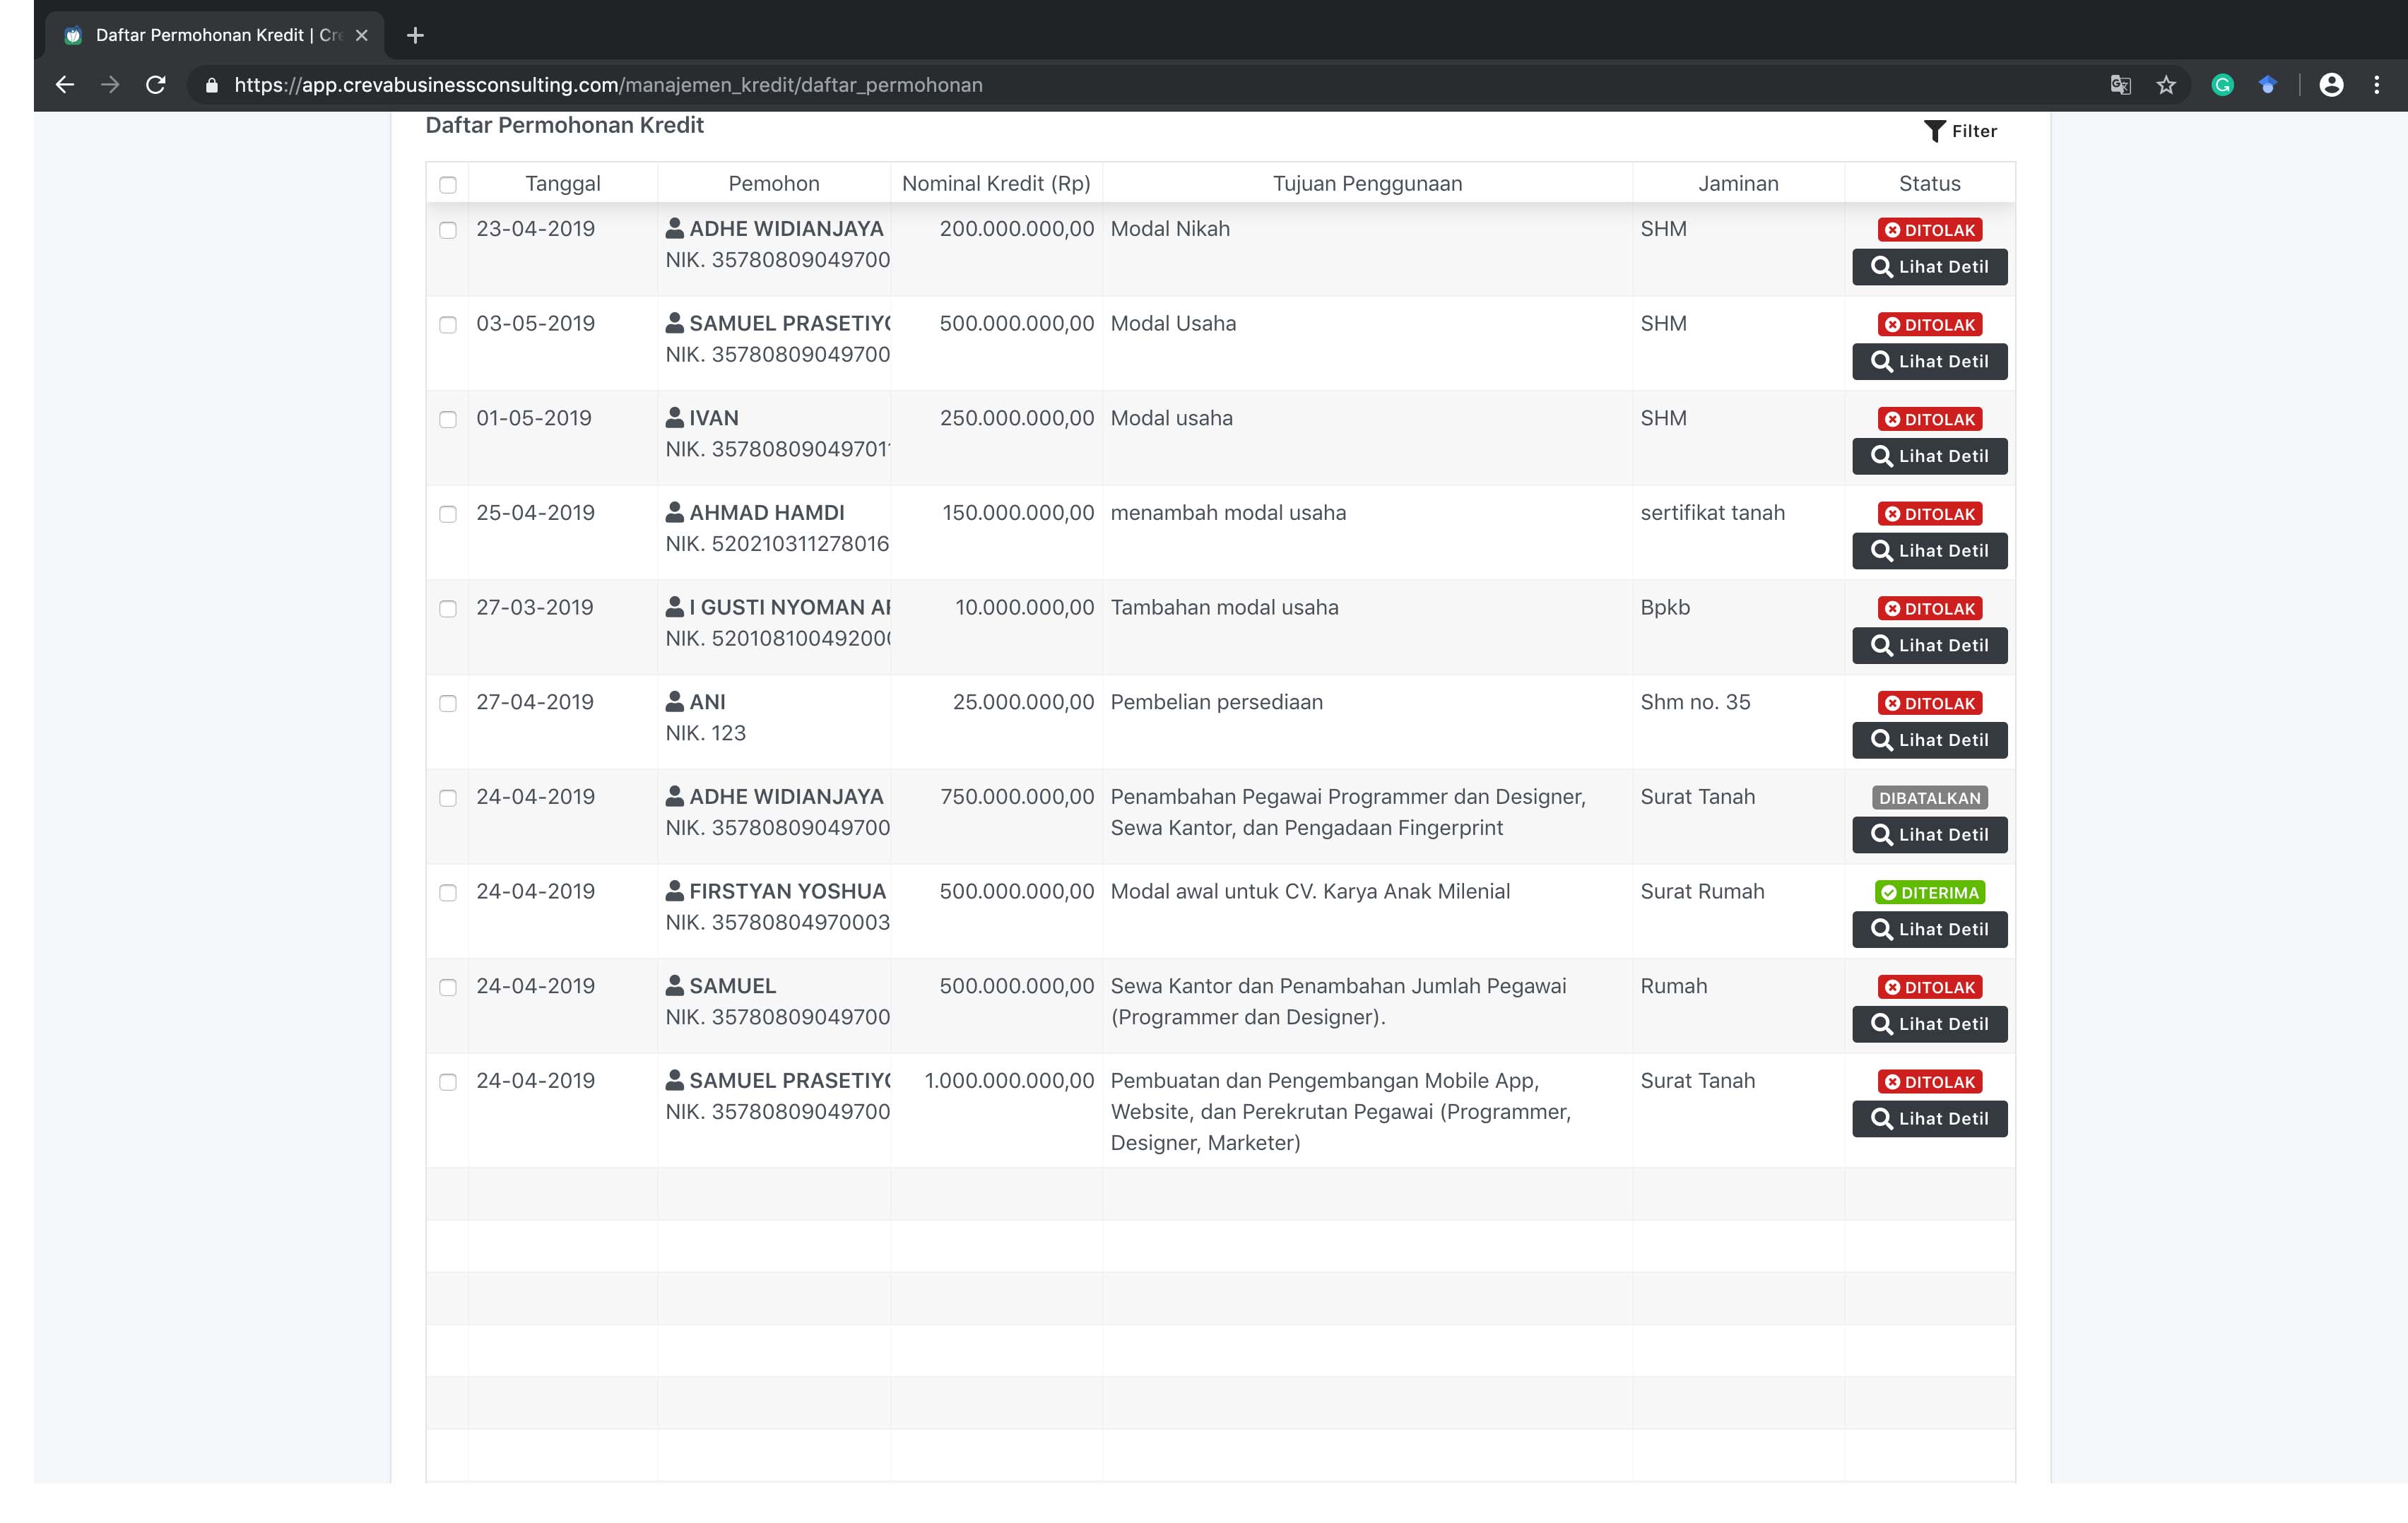Open Lihat Detil for AHMAD HAMDI
The width and height of the screenshot is (2408, 1523).
pos(1929,551)
